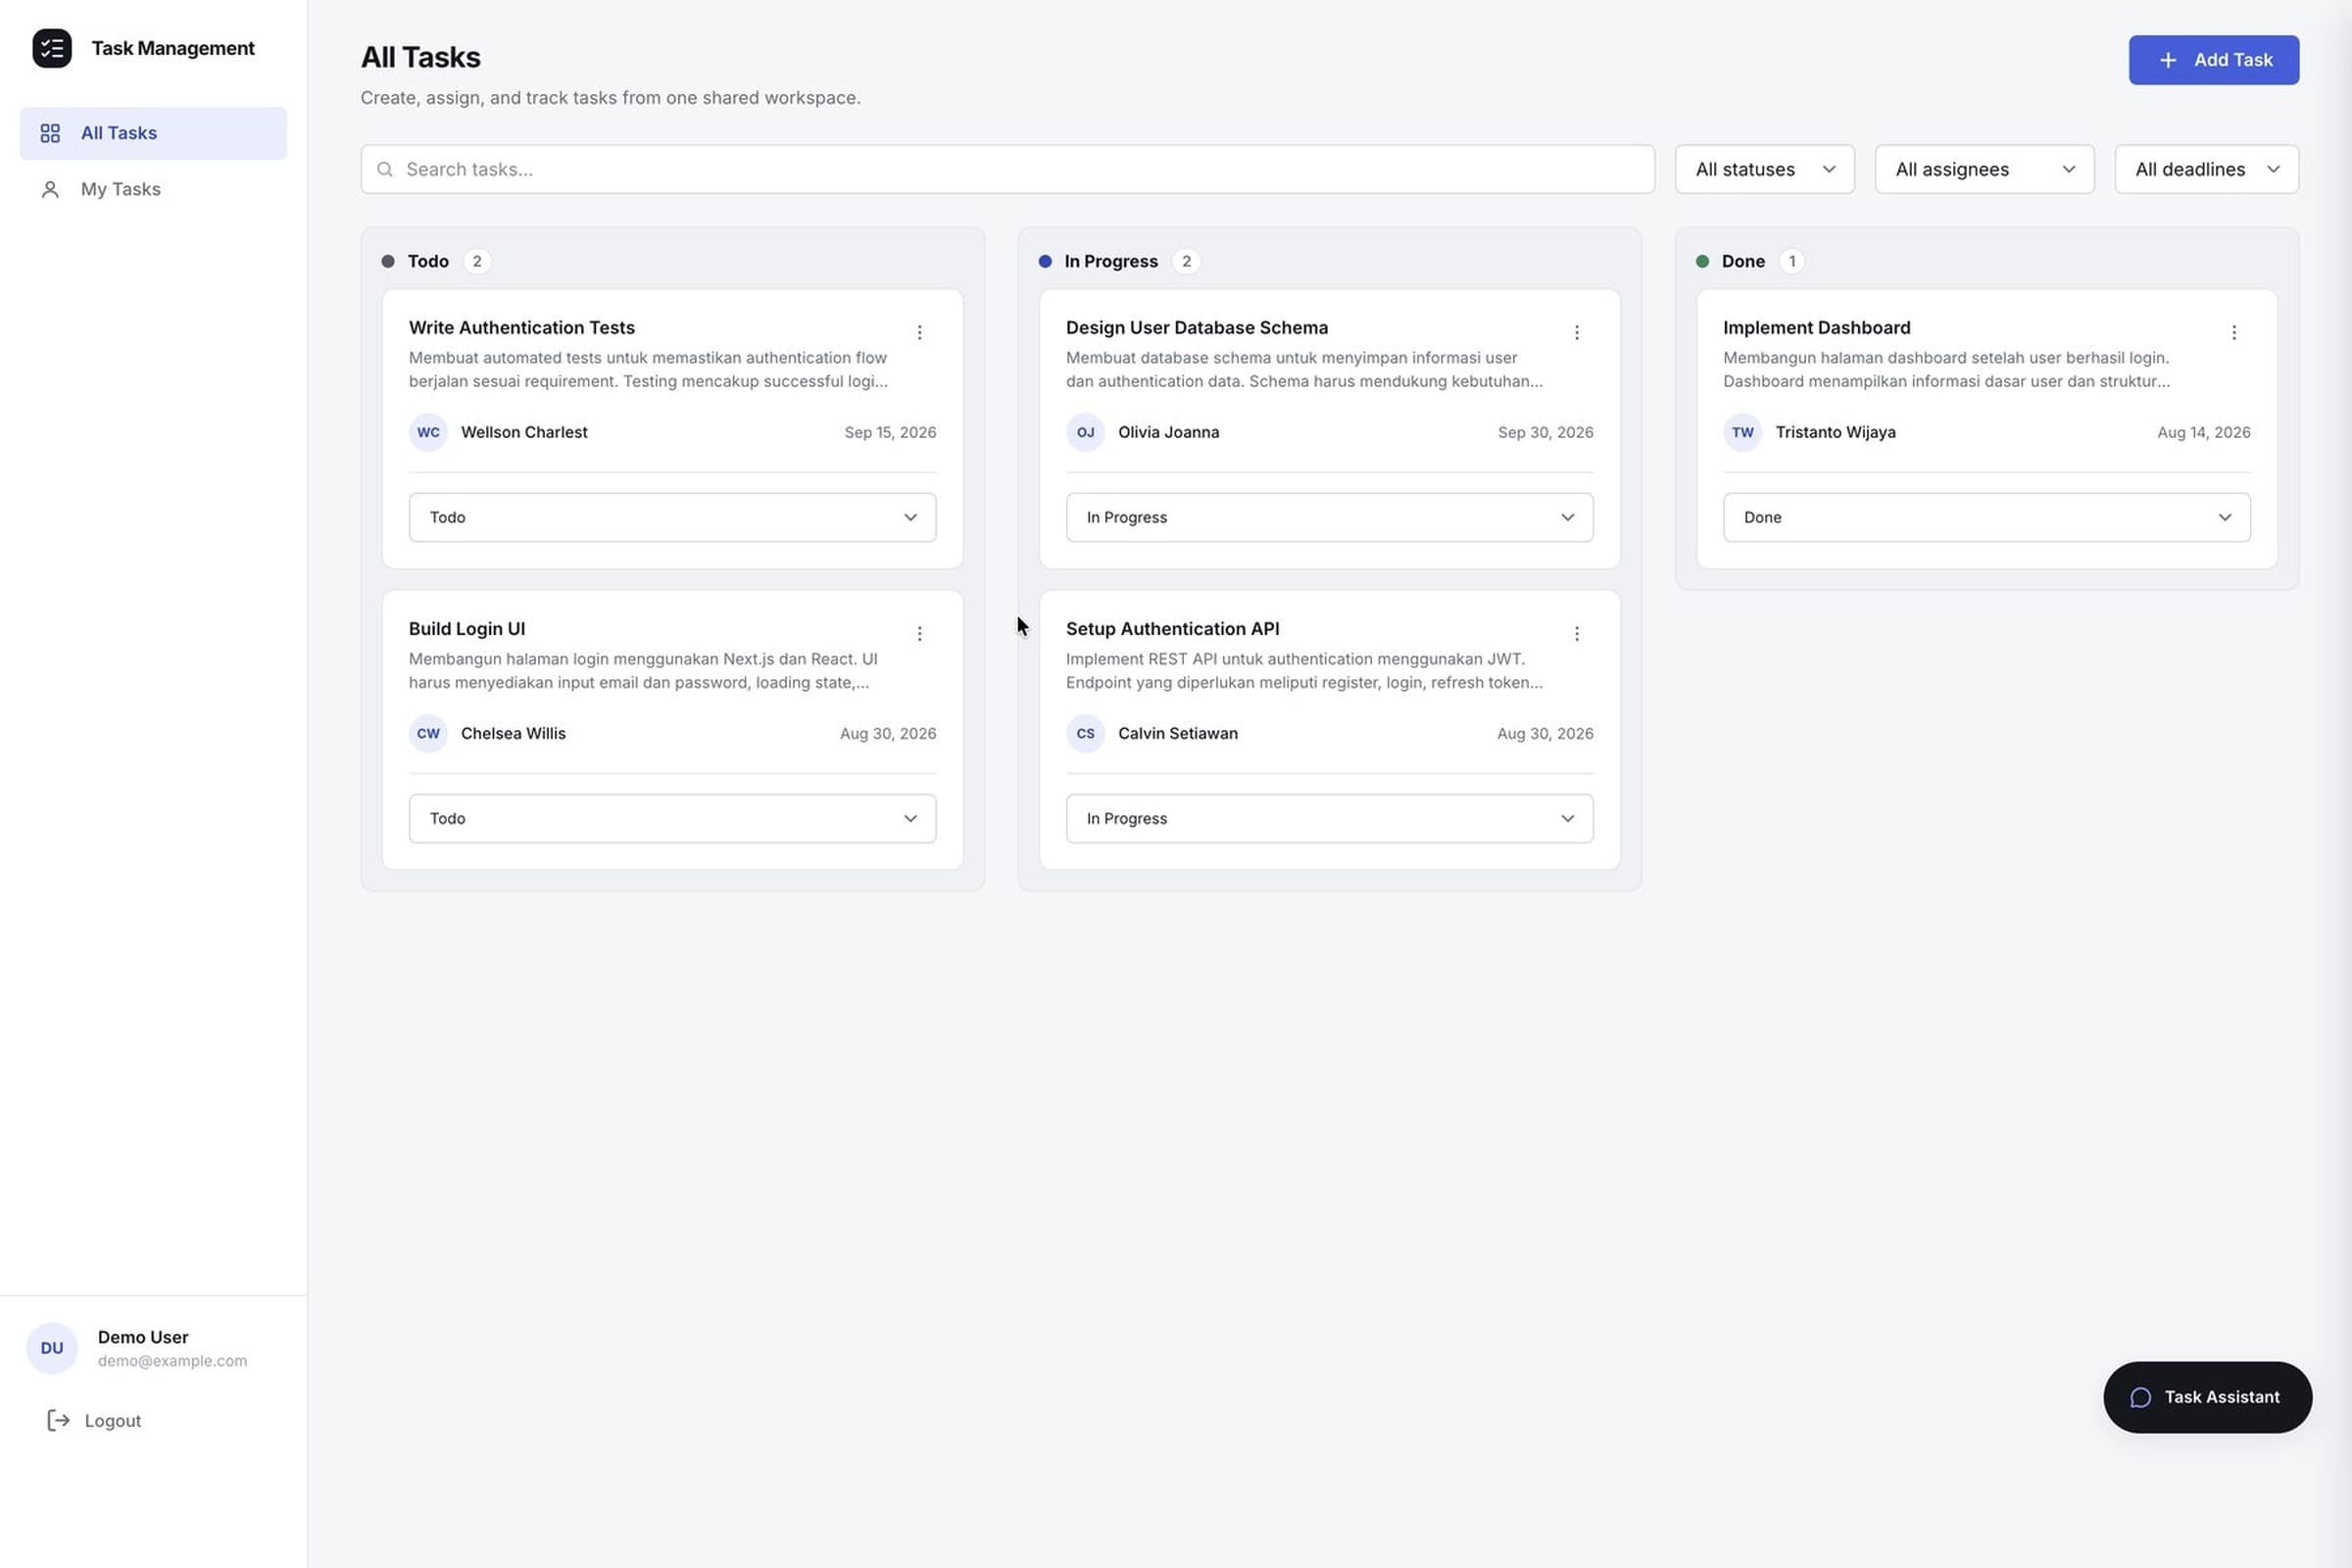Screen dimensions: 2352x1568
Task: Click the magnifier icon in search bar
Action: tap(384, 169)
